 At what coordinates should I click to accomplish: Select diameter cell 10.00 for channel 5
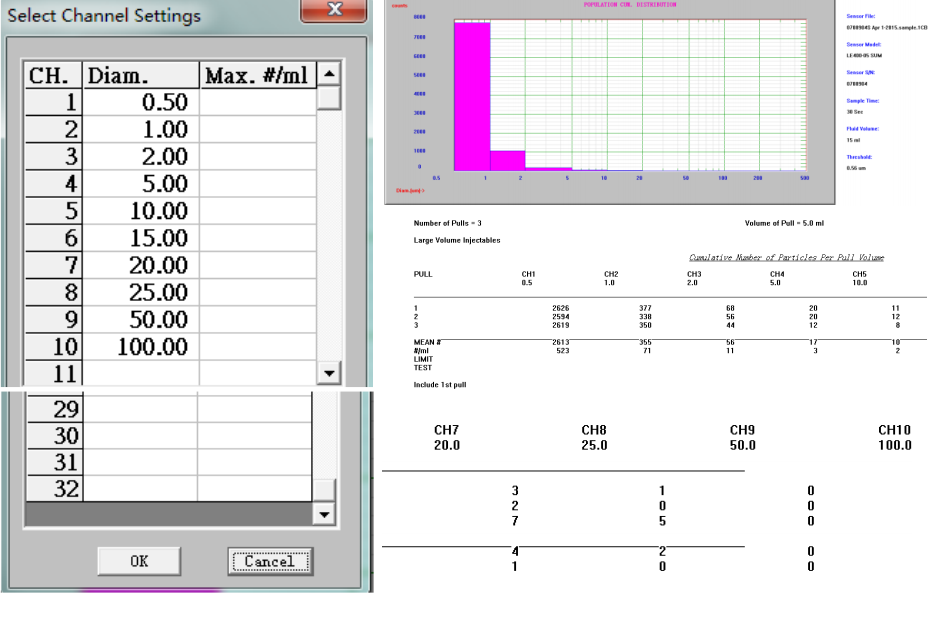[x=141, y=211]
